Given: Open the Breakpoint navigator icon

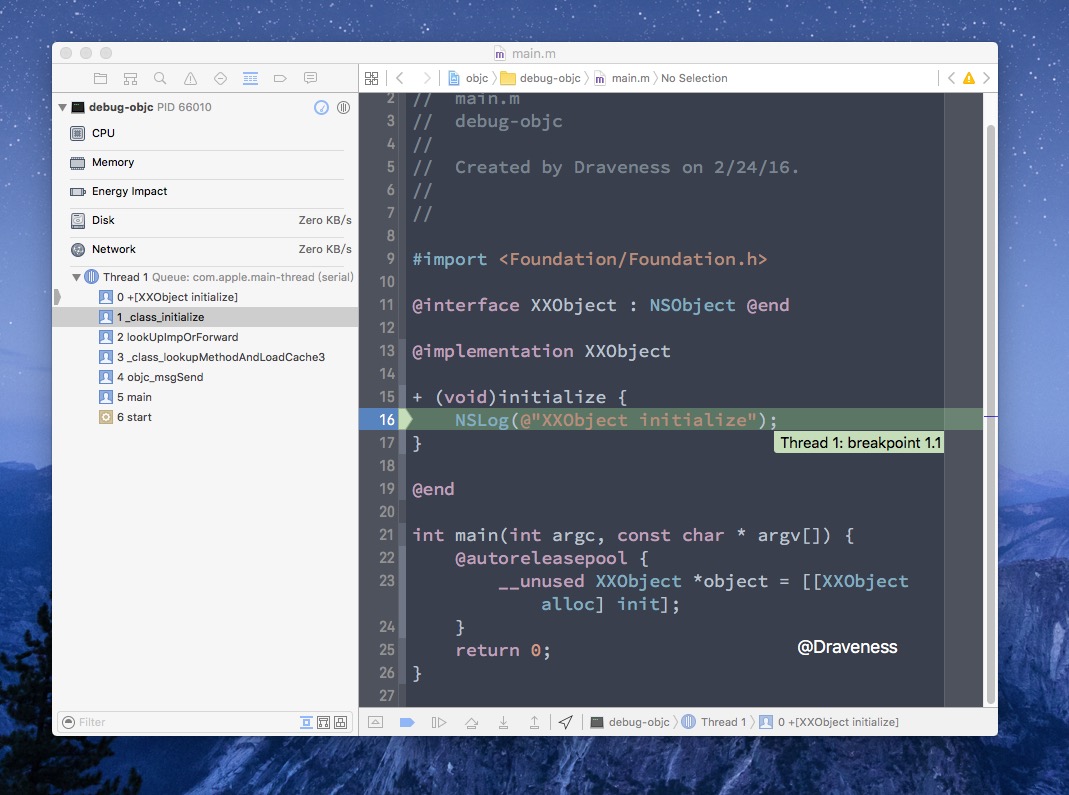Looking at the screenshot, I should point(280,78).
